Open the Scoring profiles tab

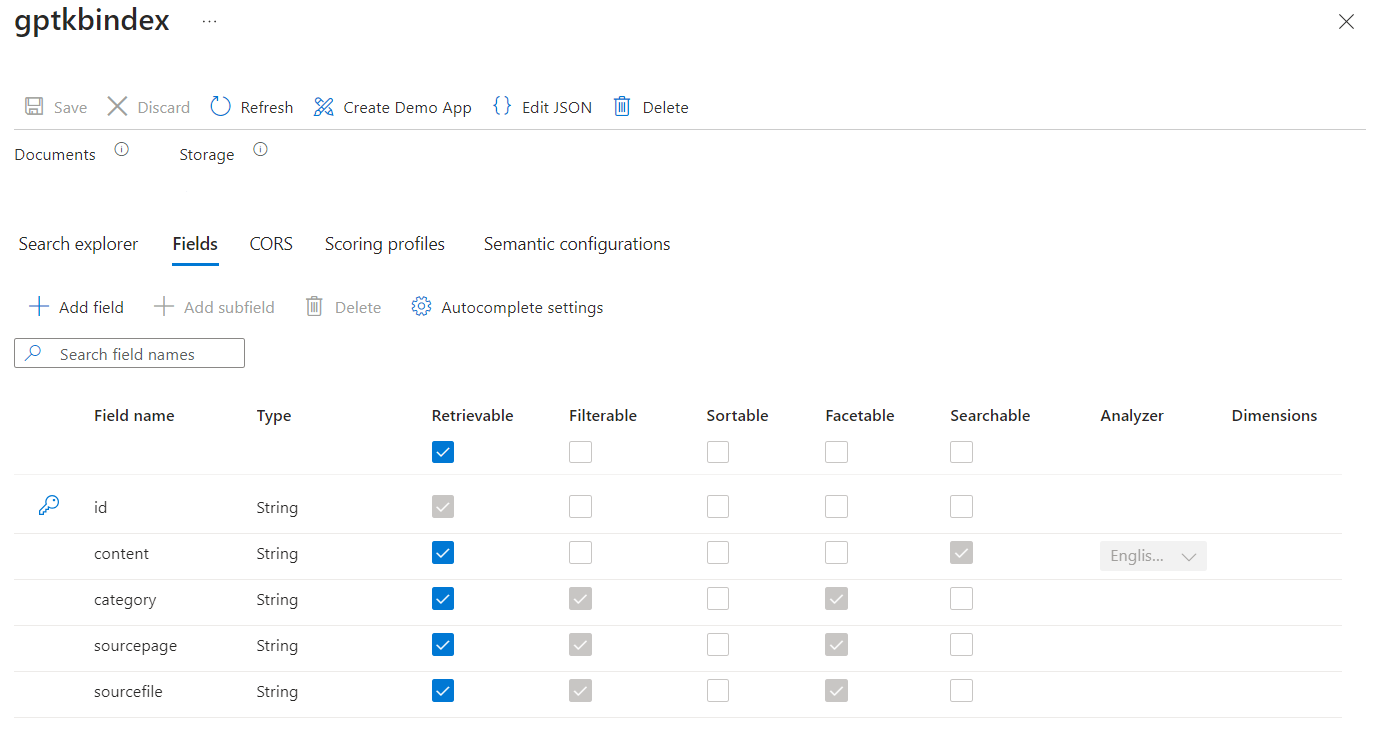(384, 243)
